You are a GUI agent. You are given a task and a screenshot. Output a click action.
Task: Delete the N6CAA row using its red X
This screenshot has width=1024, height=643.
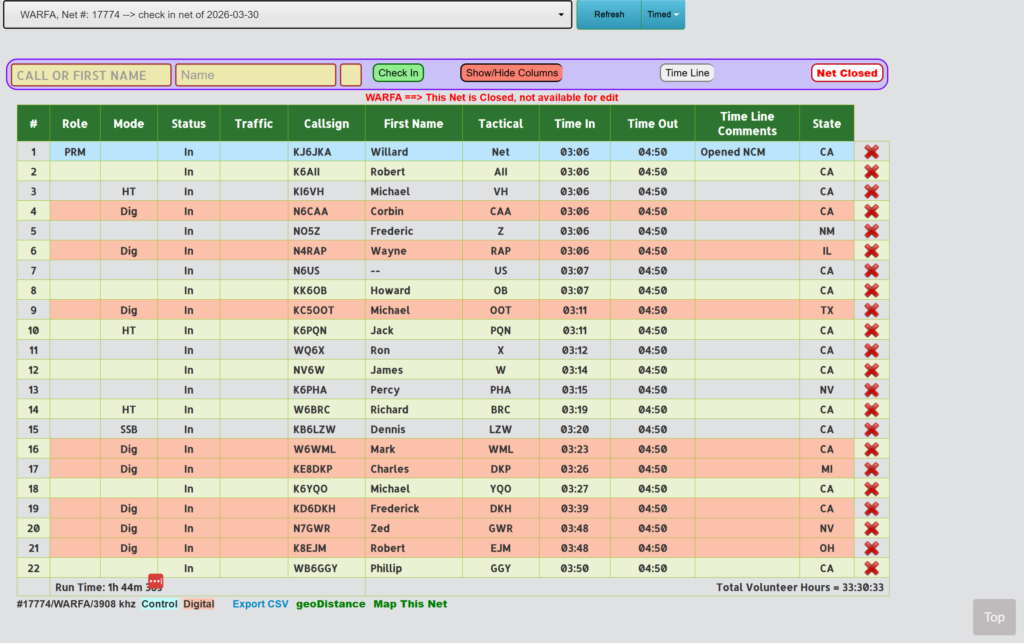(871, 211)
